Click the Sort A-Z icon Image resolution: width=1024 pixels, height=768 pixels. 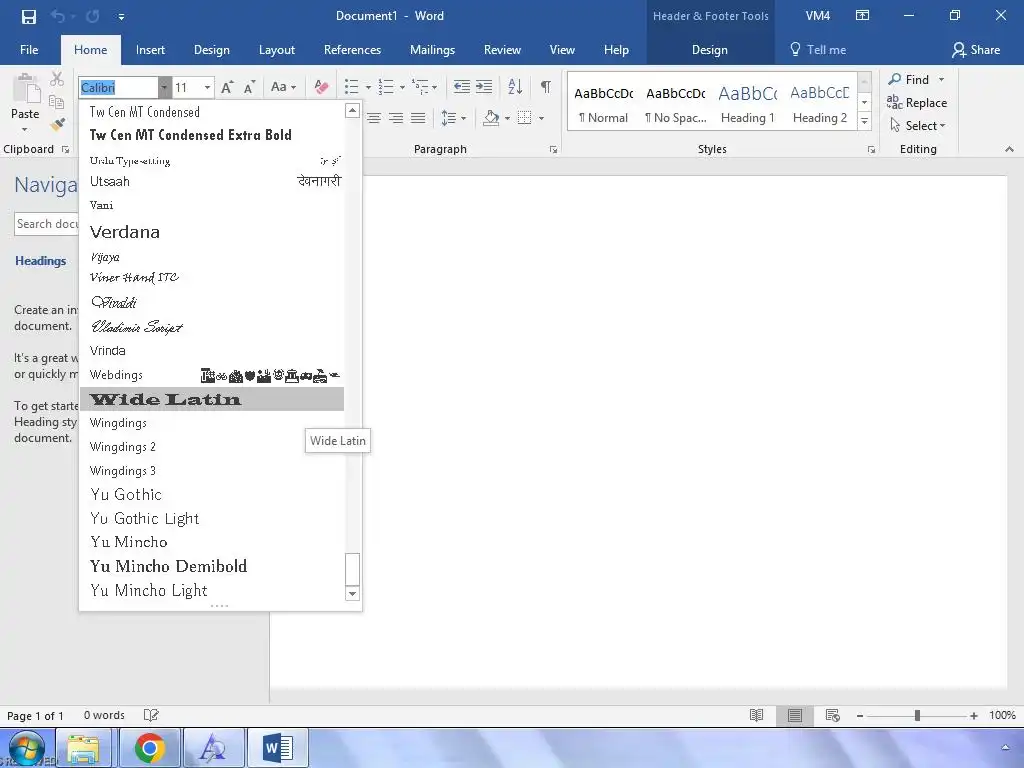pyautogui.click(x=515, y=87)
